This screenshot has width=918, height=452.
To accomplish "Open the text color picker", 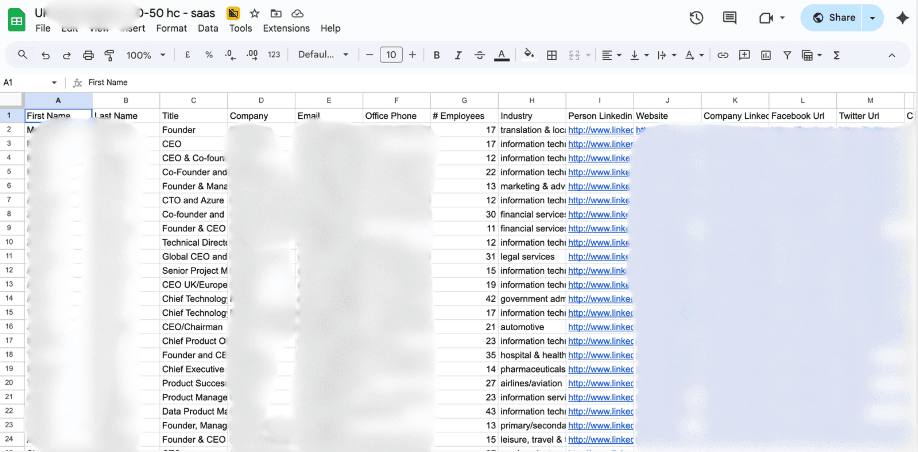I will tap(501, 55).
